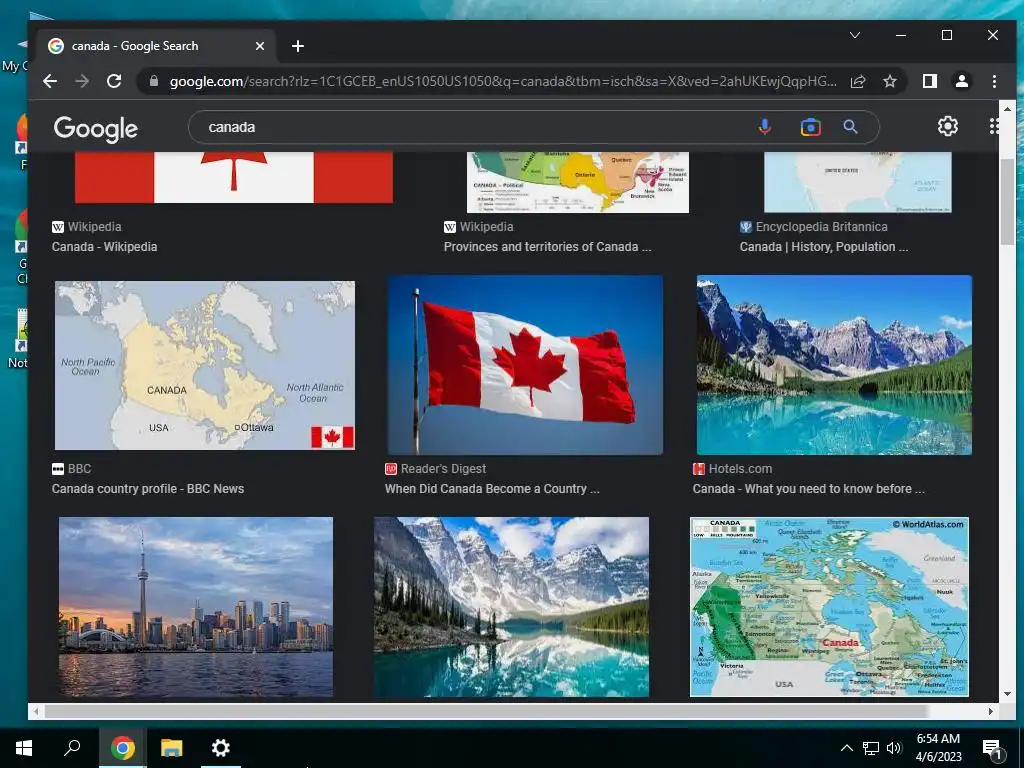
Task: Share this page via the share icon
Action: [x=857, y=81]
